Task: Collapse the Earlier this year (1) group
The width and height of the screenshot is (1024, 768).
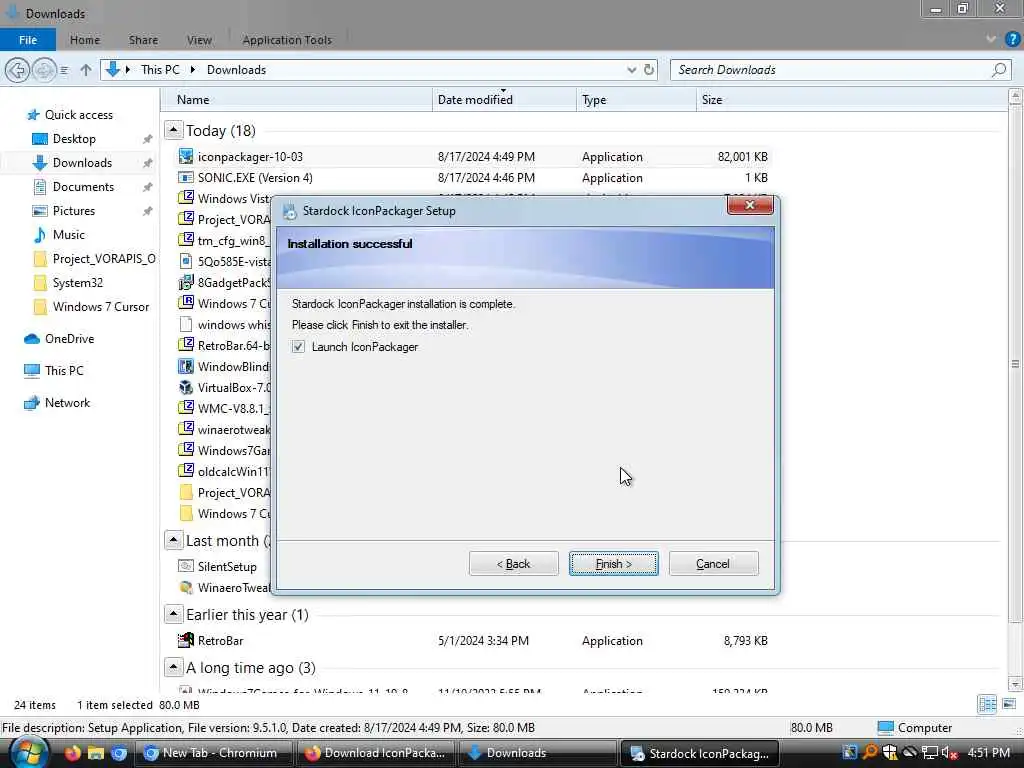Action: coord(173,614)
